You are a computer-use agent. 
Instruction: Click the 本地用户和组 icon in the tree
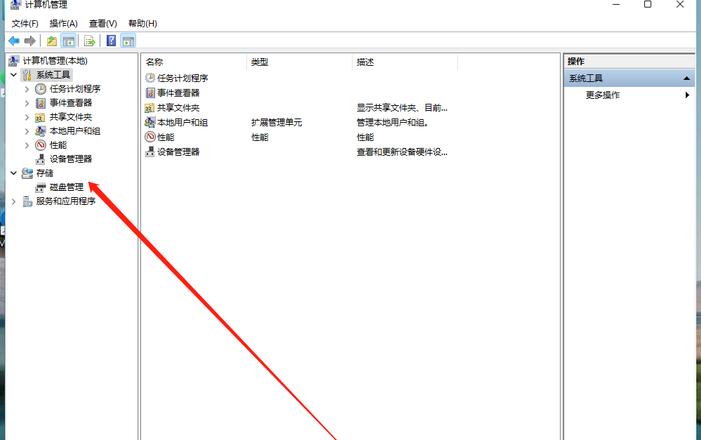coord(41,131)
